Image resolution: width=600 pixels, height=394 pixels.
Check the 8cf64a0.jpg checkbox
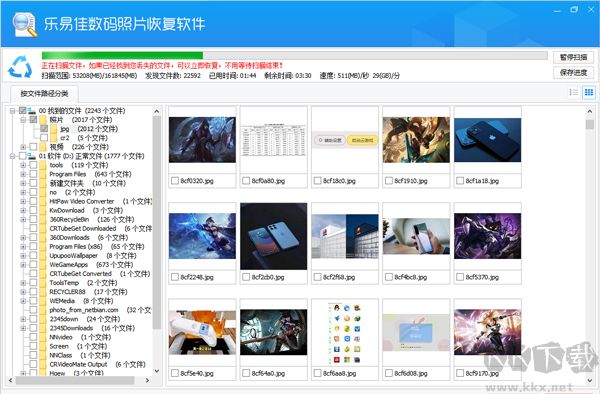coord(246,373)
